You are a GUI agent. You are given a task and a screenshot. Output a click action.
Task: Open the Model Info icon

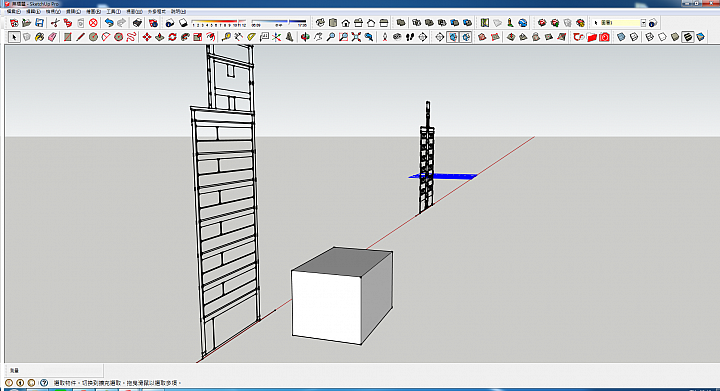click(x=153, y=22)
